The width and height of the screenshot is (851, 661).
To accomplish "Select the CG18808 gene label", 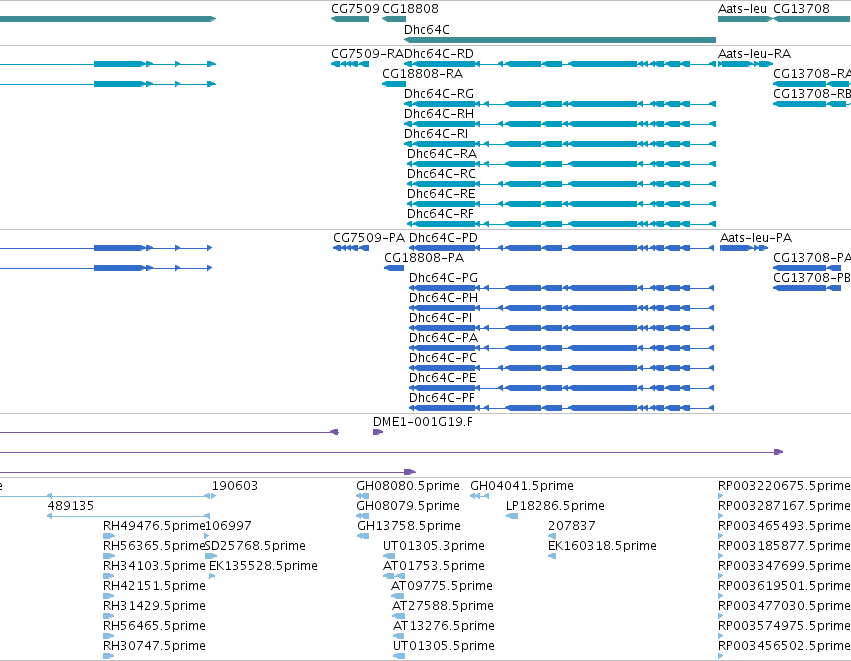I will click(x=410, y=9).
